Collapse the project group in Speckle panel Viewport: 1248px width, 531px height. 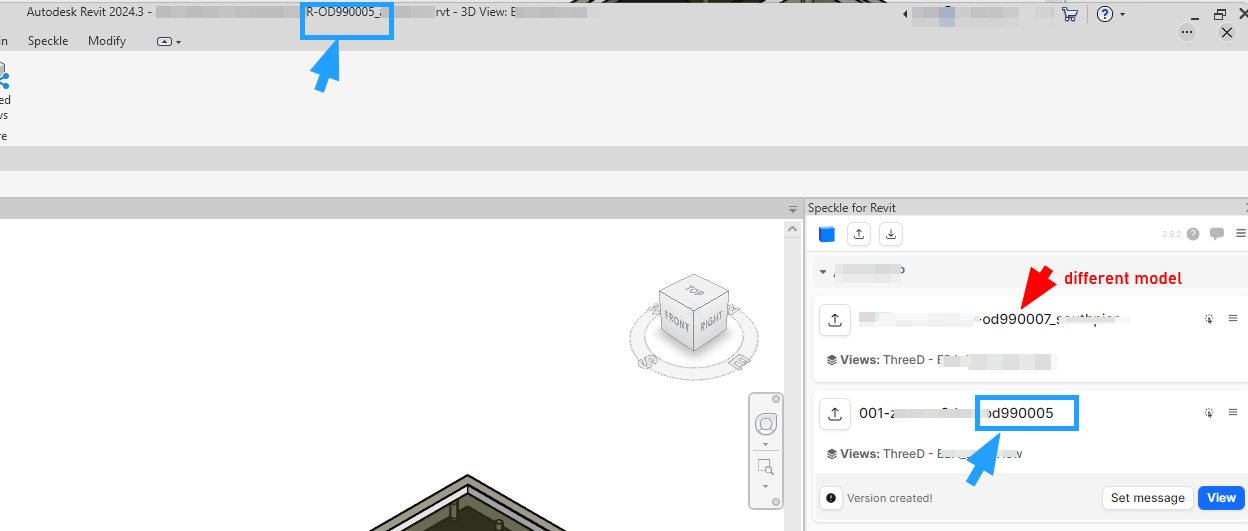click(x=822, y=271)
